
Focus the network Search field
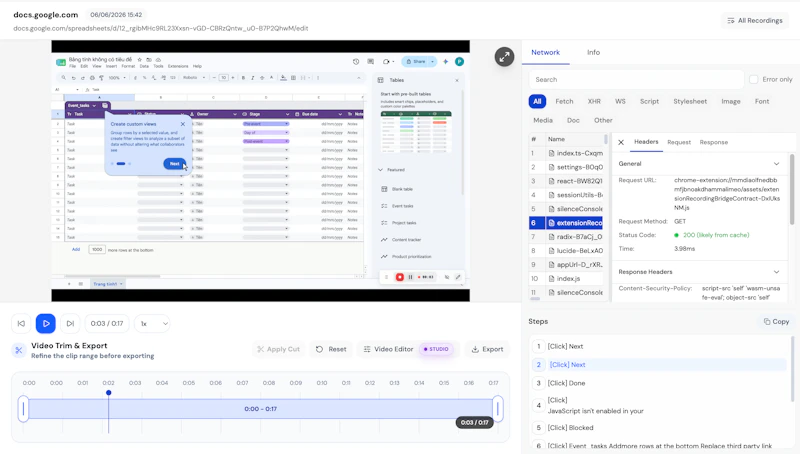635,80
